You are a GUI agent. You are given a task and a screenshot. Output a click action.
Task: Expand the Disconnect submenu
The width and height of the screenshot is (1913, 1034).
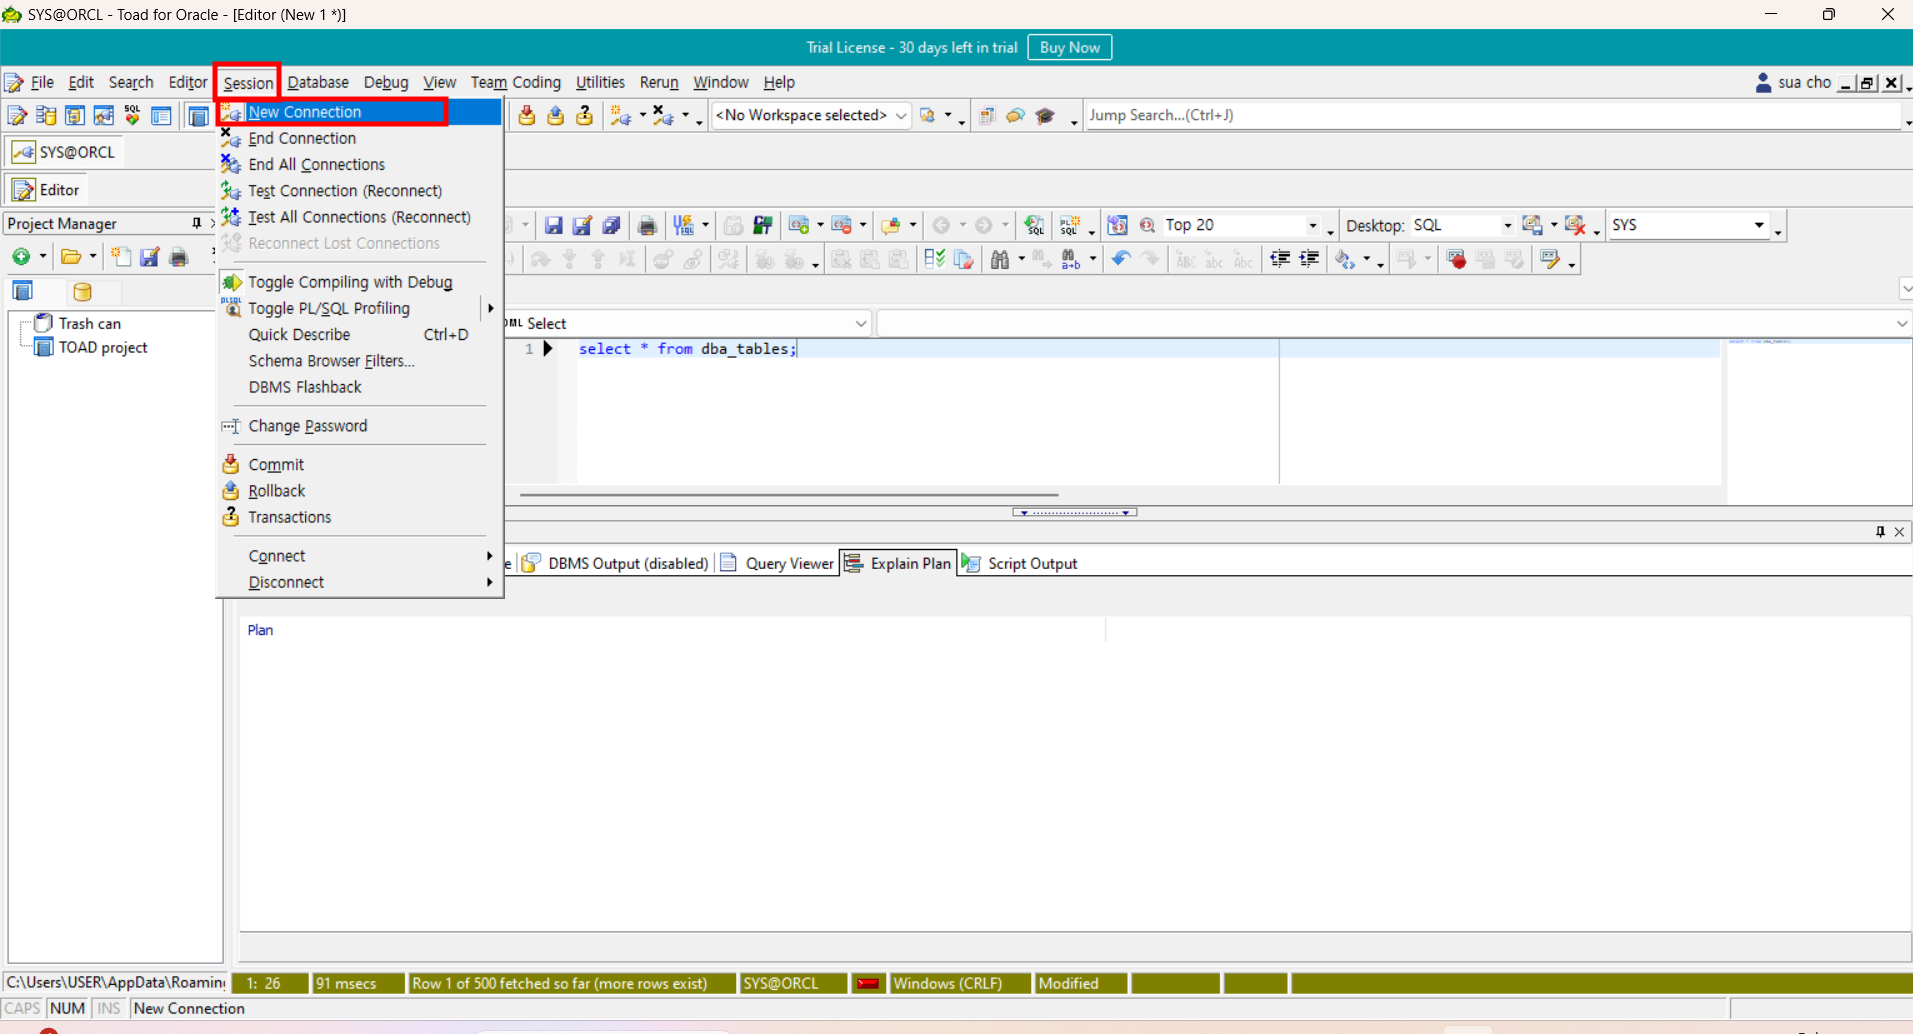tap(489, 582)
